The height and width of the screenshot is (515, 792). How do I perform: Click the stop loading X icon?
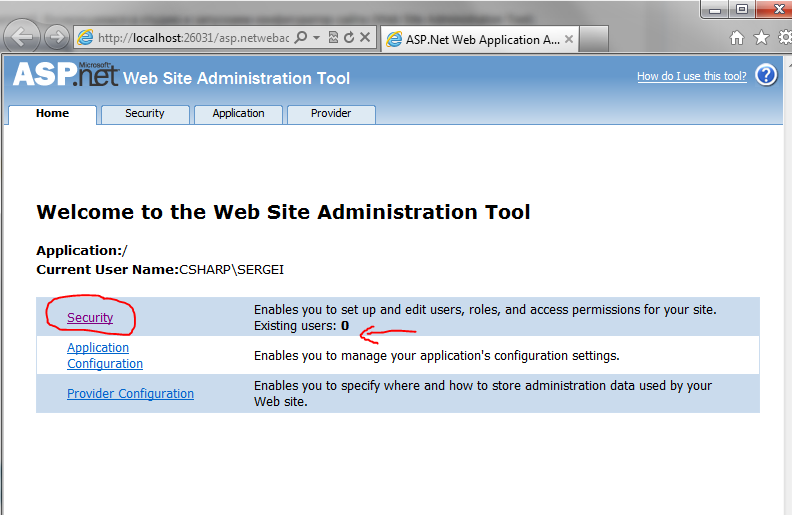[x=365, y=38]
